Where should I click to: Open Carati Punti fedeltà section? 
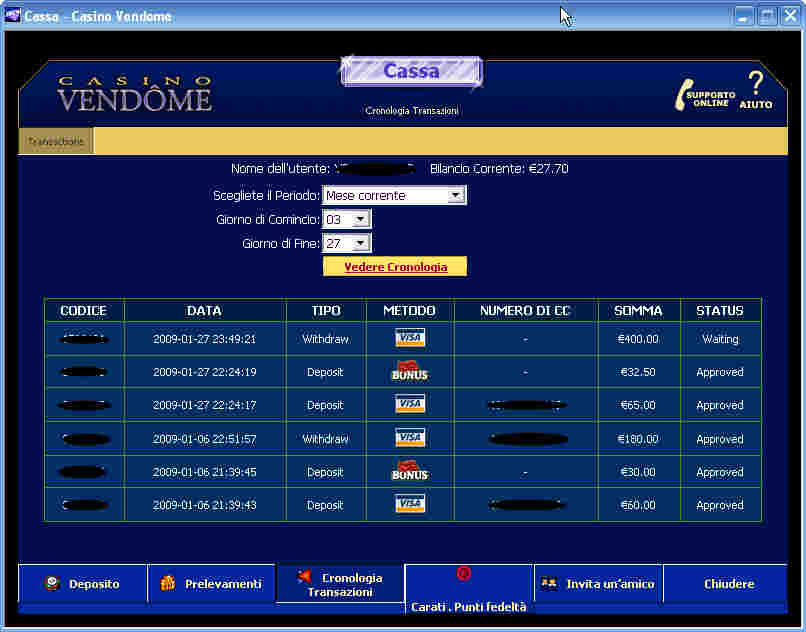(x=469, y=589)
